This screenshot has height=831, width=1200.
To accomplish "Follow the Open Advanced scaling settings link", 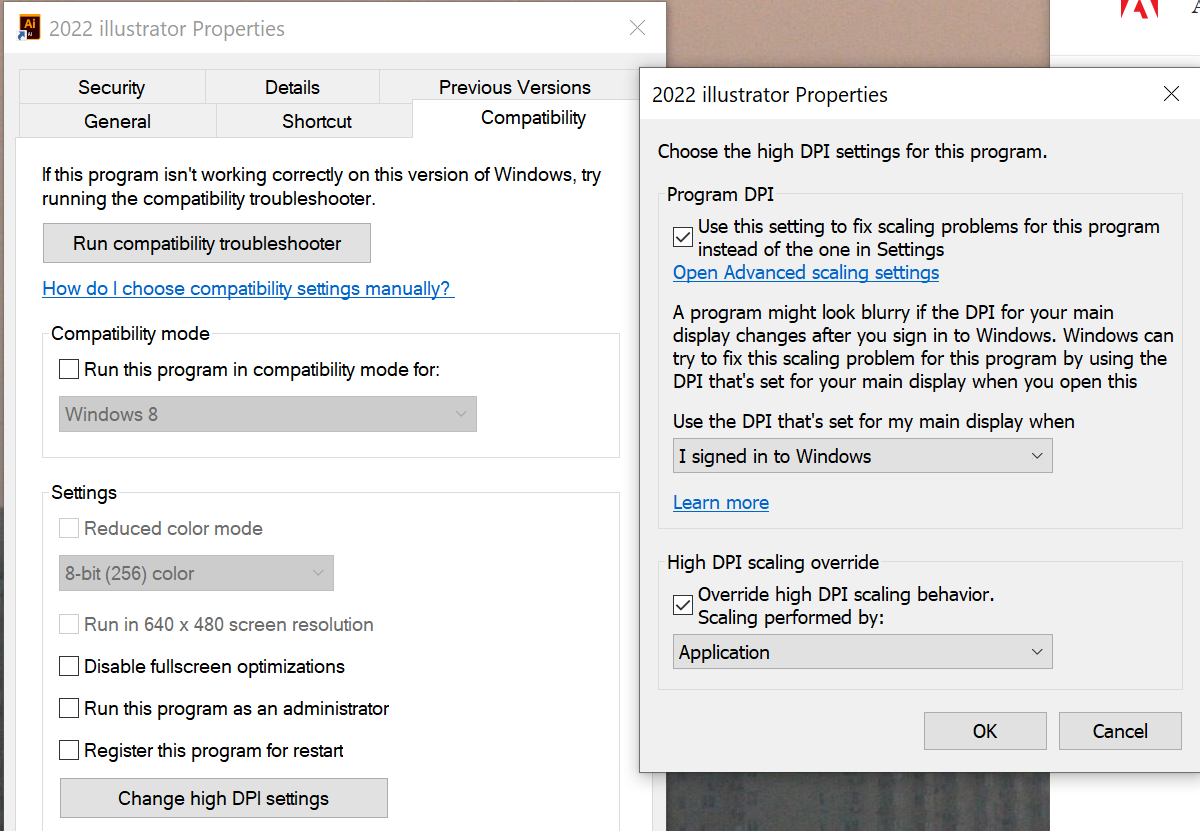I will pos(806,272).
